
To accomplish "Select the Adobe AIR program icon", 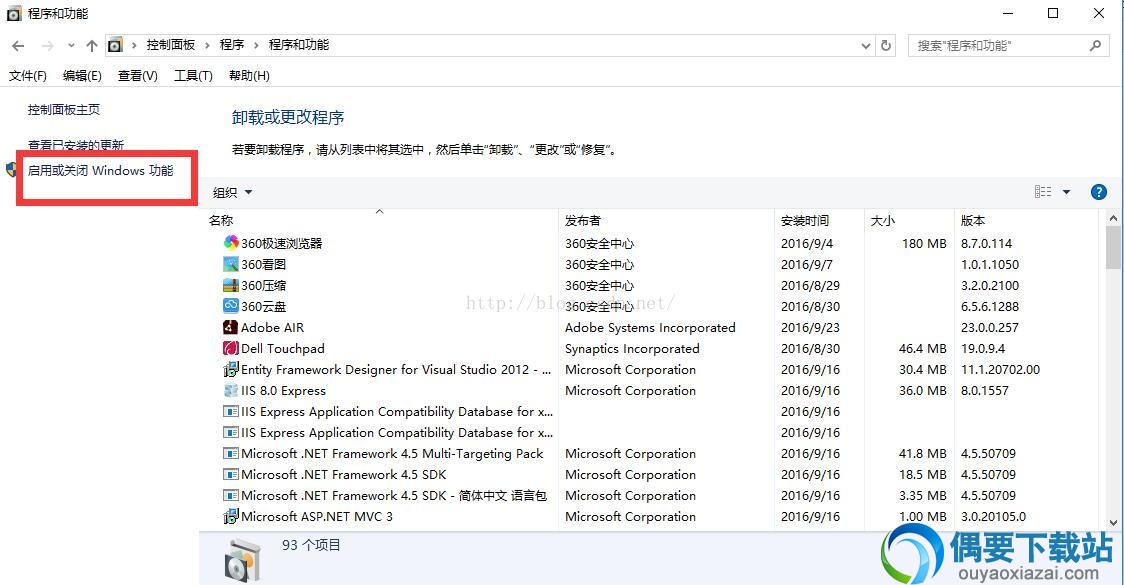I will coord(231,327).
